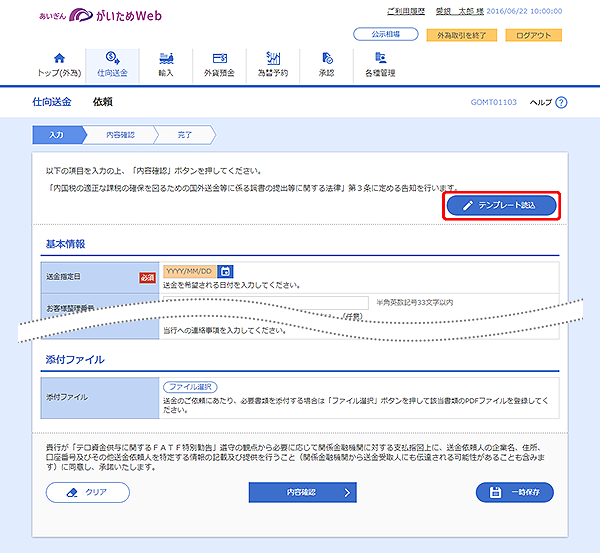This screenshot has width=600, height=553.
Task: Click the 入力 step indicator
Action: point(58,135)
